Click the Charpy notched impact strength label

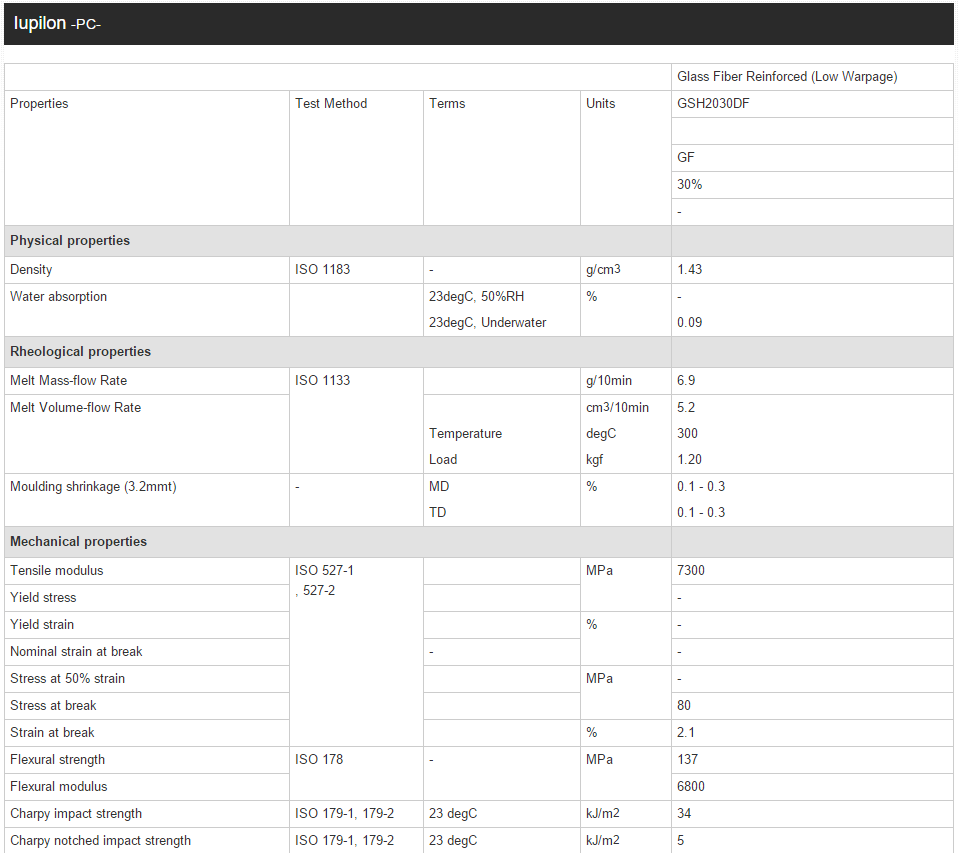click(100, 841)
